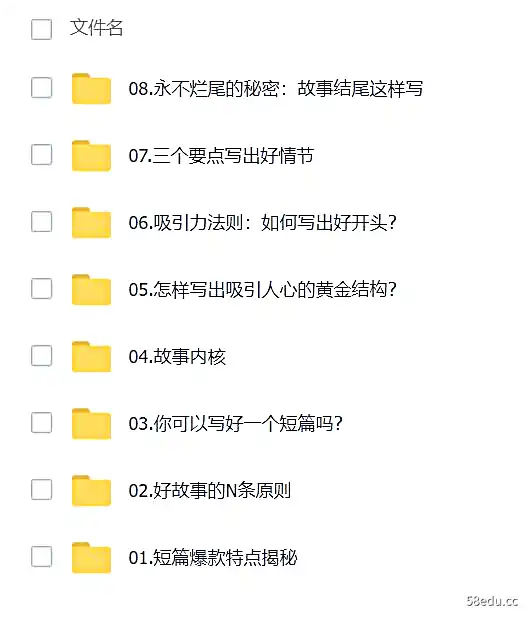The image size is (530, 618).
Task: Click the folder icon for 08.永不烂尾的秘密
Action: pyautogui.click(x=91, y=89)
